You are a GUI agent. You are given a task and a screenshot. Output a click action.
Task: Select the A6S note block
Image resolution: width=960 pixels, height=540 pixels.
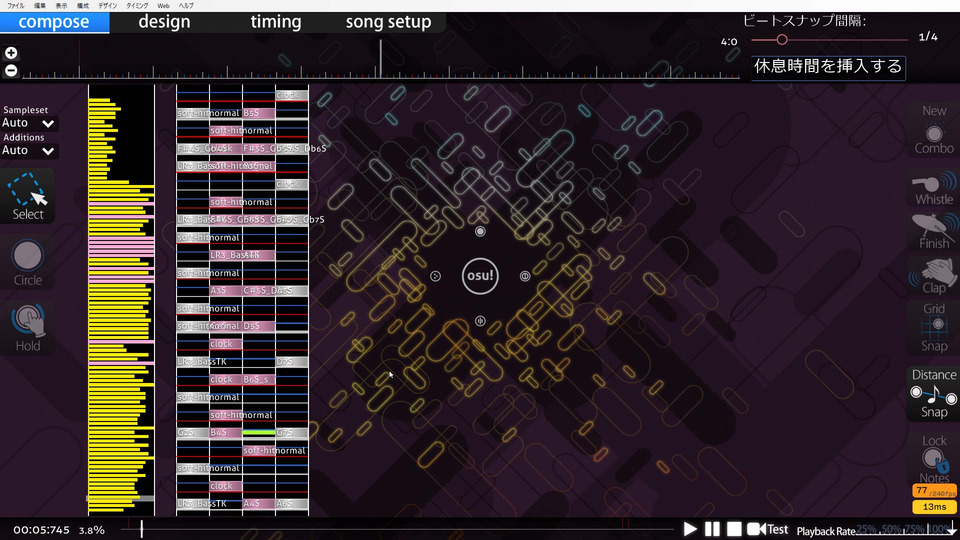(291, 504)
